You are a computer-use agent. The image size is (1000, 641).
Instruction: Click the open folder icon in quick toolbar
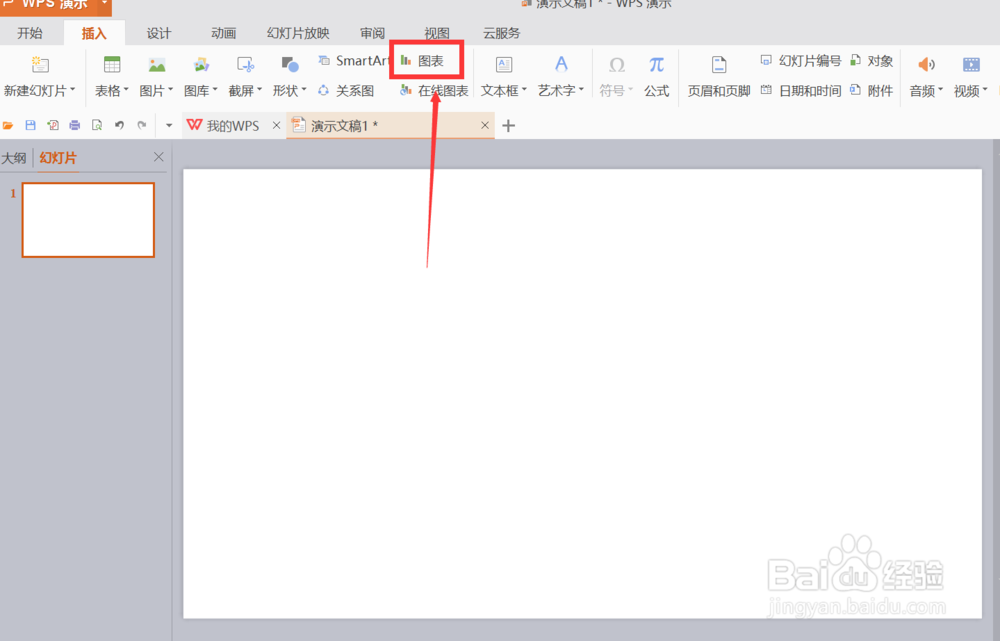(x=8, y=126)
